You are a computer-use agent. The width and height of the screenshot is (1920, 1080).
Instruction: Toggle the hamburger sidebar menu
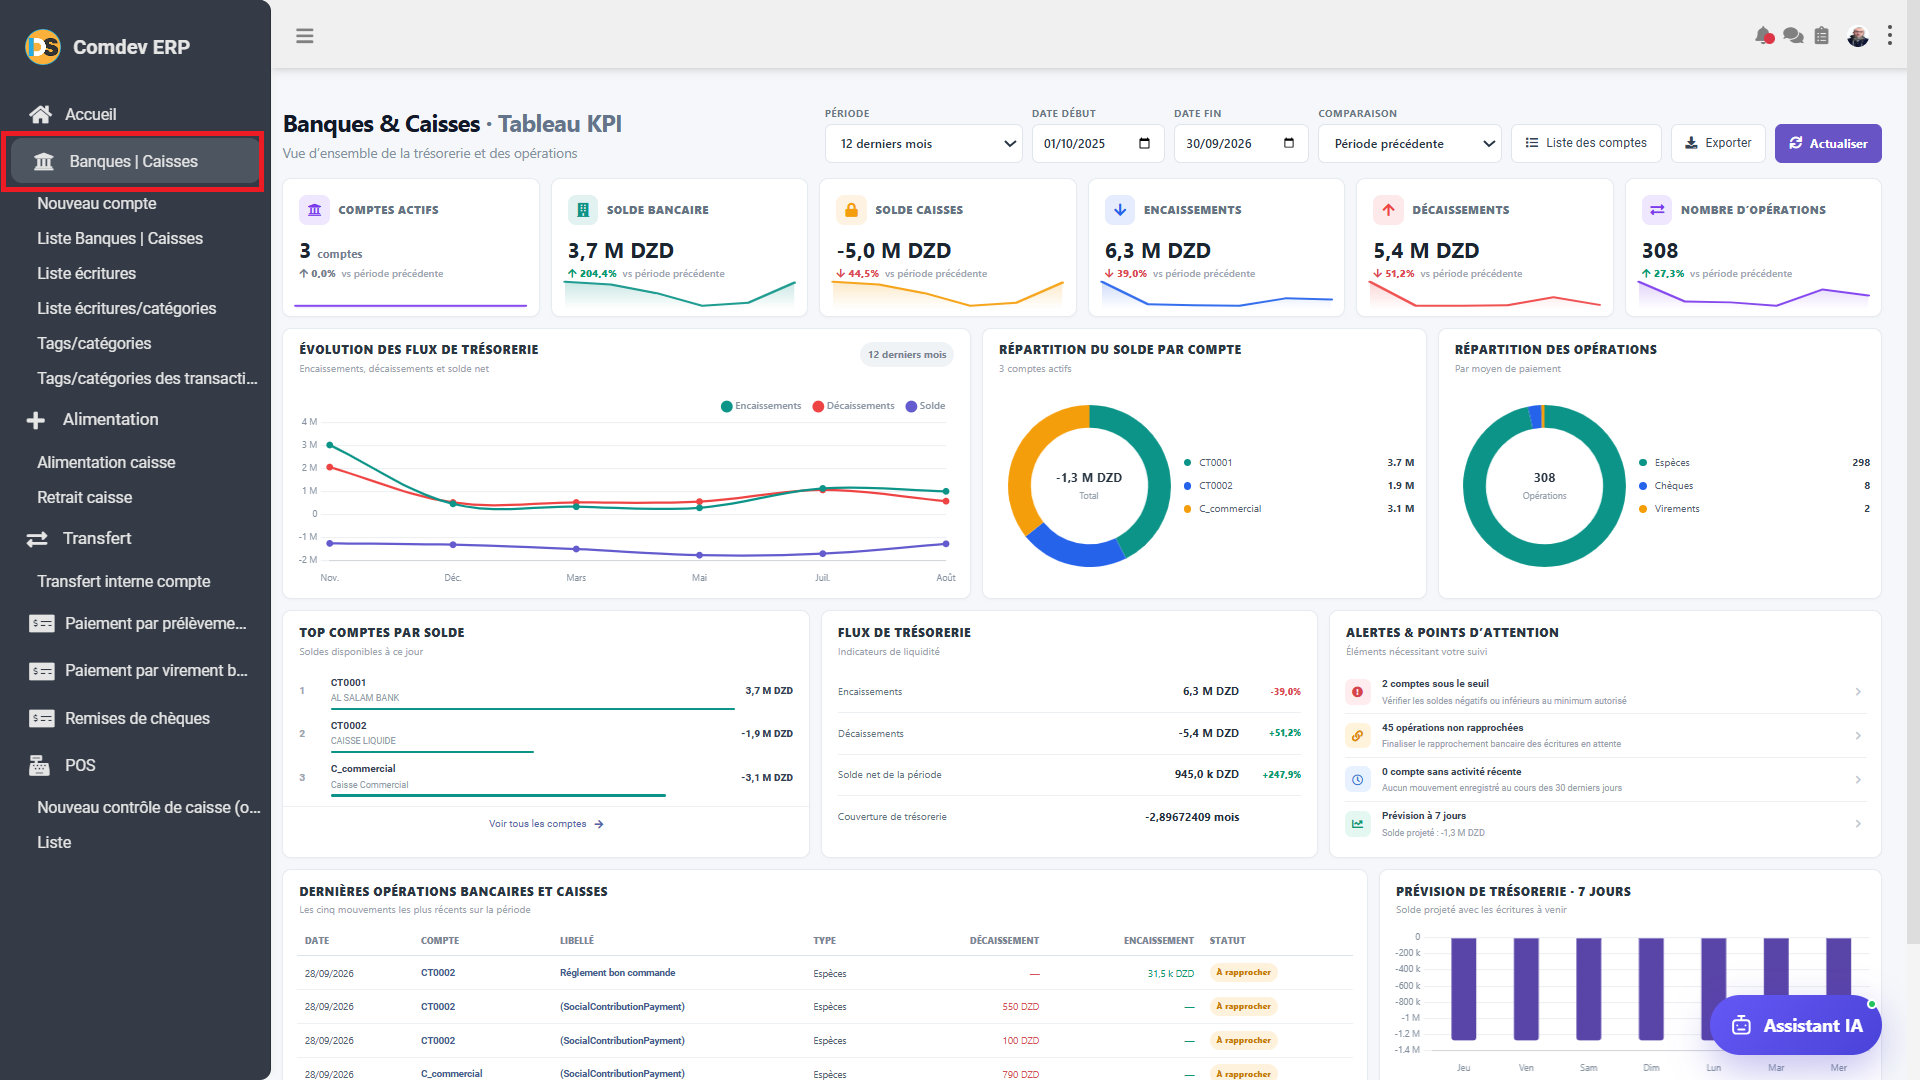tap(305, 36)
